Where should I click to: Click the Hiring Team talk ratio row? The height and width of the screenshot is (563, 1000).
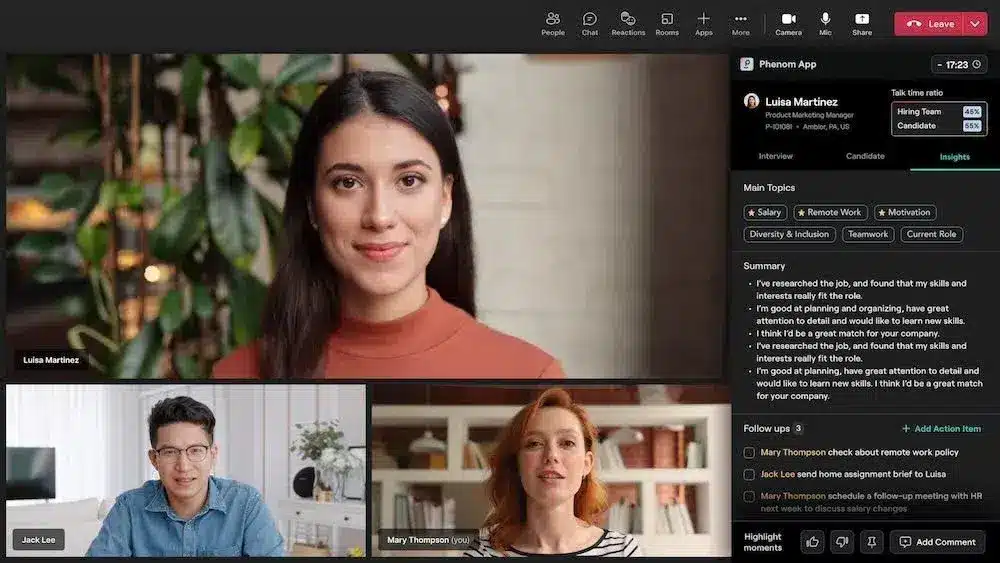[938, 112]
